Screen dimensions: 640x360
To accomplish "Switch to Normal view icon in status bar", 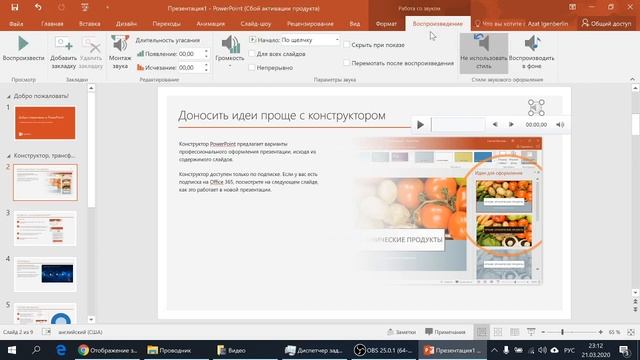I will (x=482, y=332).
